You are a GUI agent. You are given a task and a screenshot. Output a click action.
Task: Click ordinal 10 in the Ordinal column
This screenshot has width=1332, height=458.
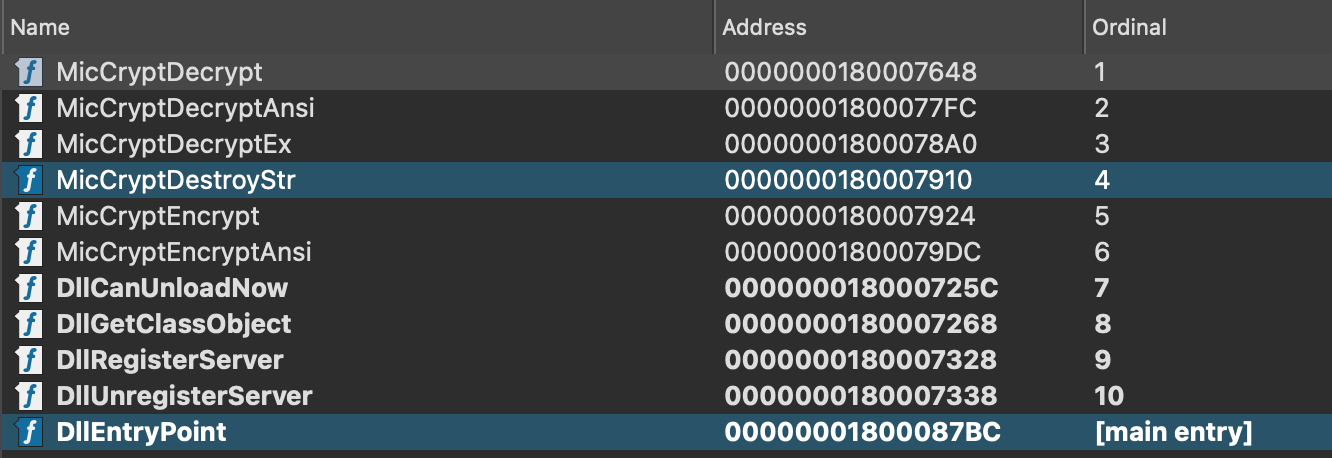click(x=1109, y=396)
